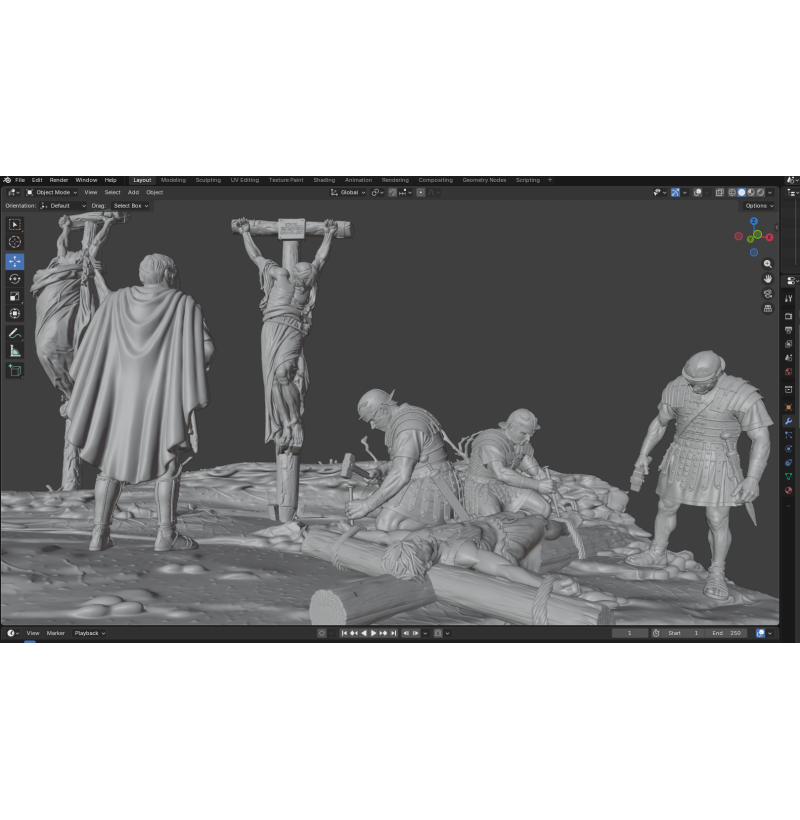
Task: Open the Render menu
Action: (x=59, y=180)
